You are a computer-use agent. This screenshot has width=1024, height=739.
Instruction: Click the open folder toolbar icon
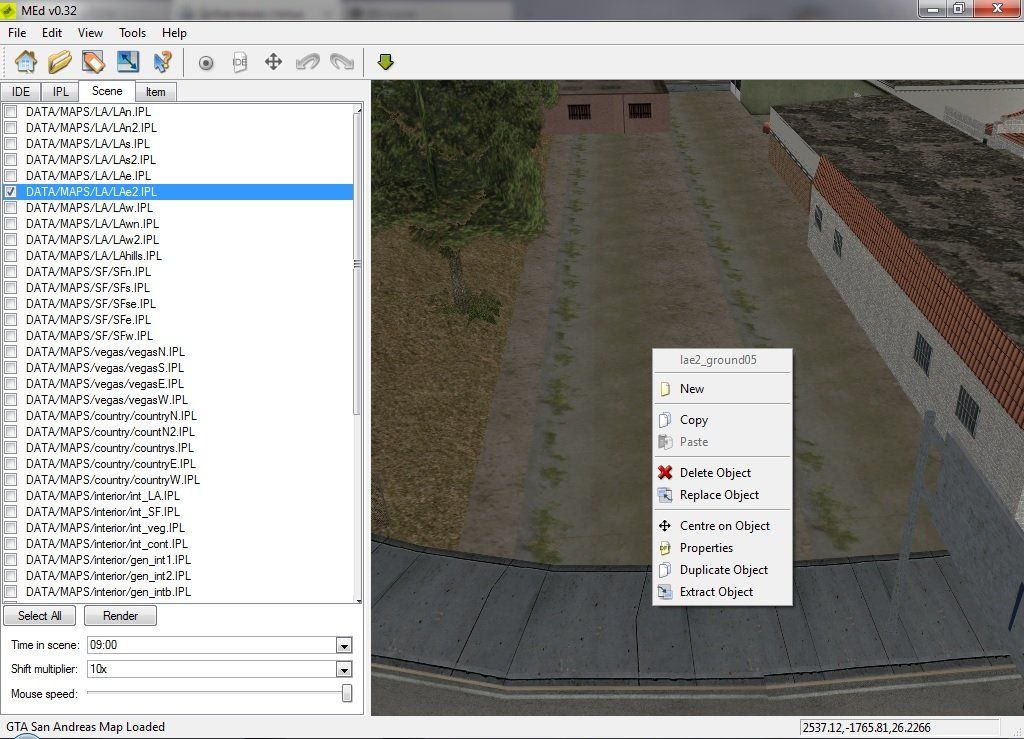(x=59, y=62)
